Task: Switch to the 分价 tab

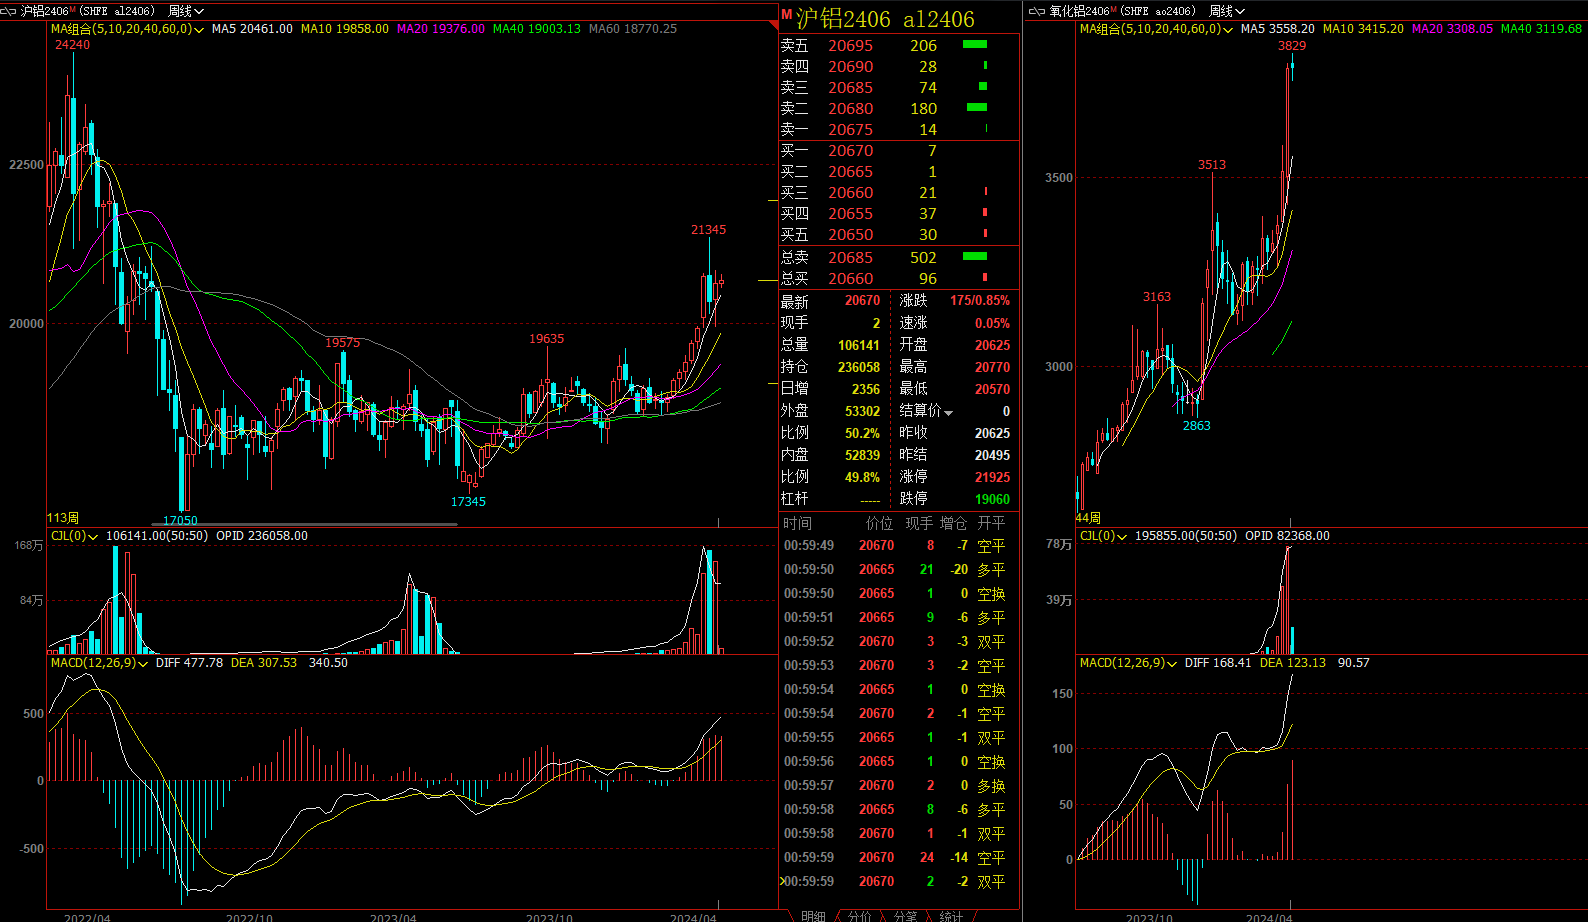Action: click(x=859, y=915)
